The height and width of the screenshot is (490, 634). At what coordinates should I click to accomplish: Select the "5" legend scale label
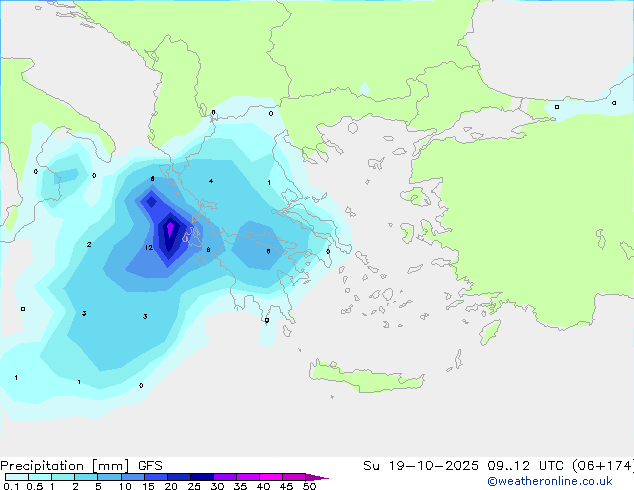[x=98, y=486]
